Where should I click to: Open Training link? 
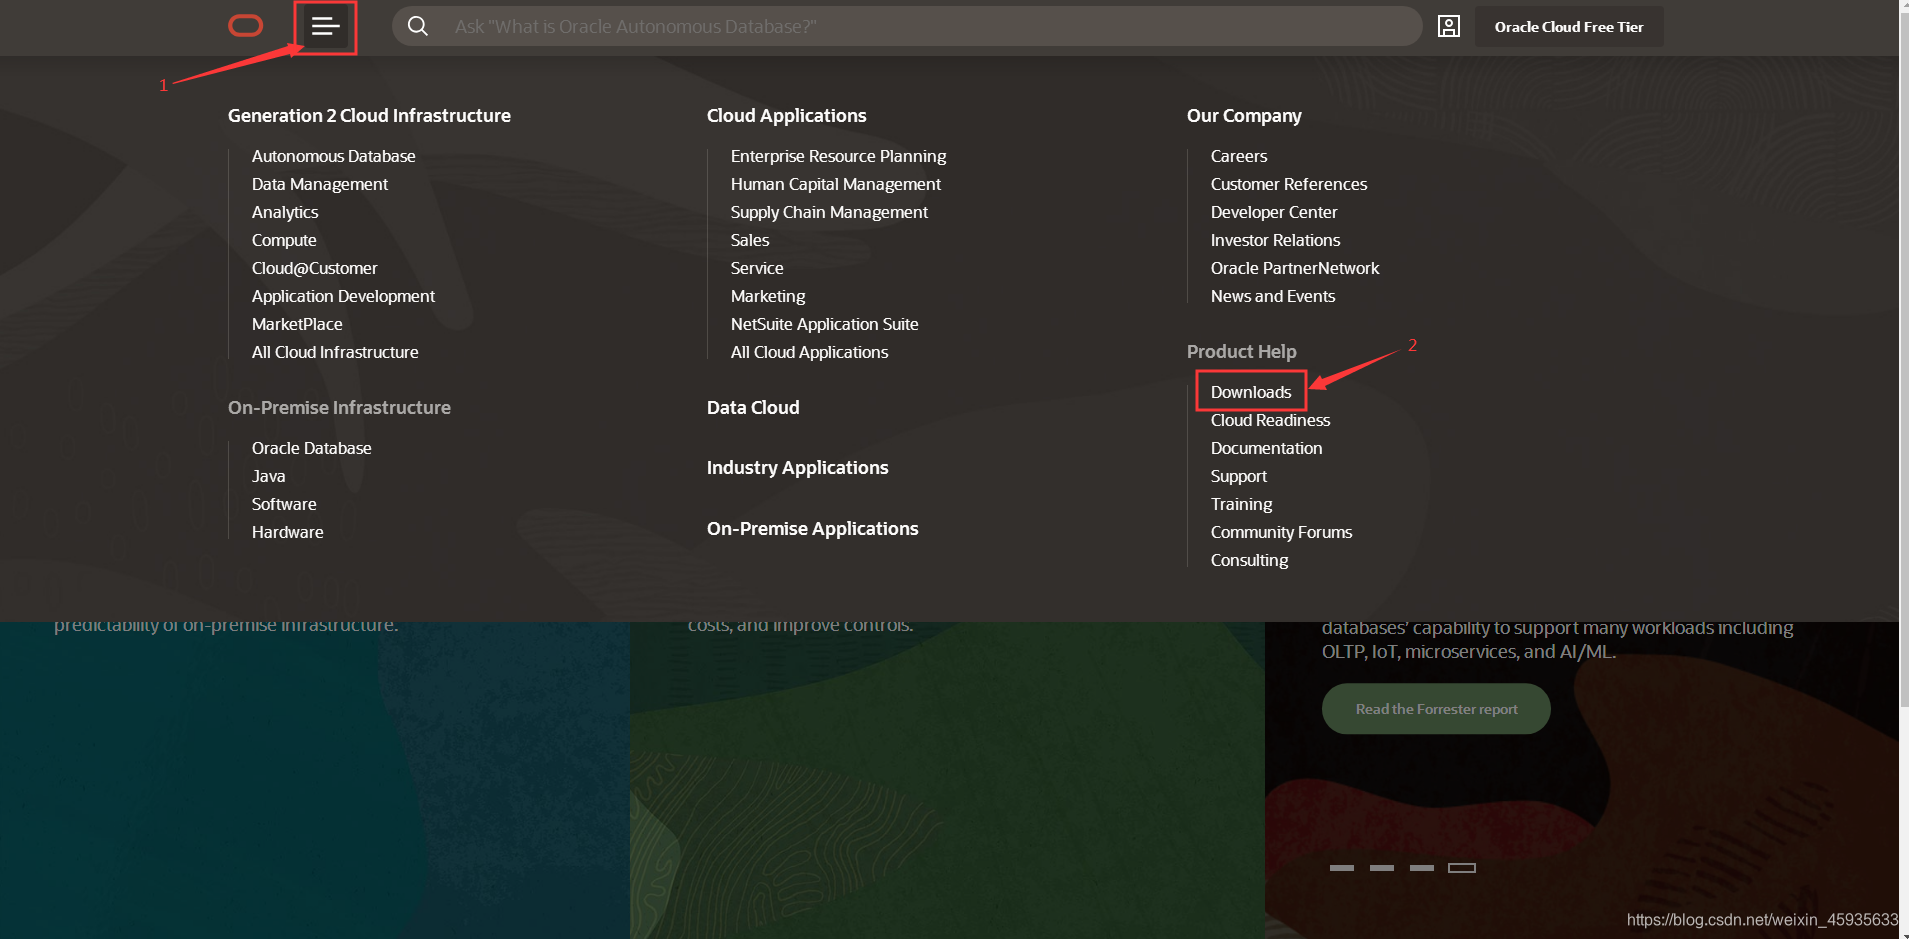[1241, 504]
